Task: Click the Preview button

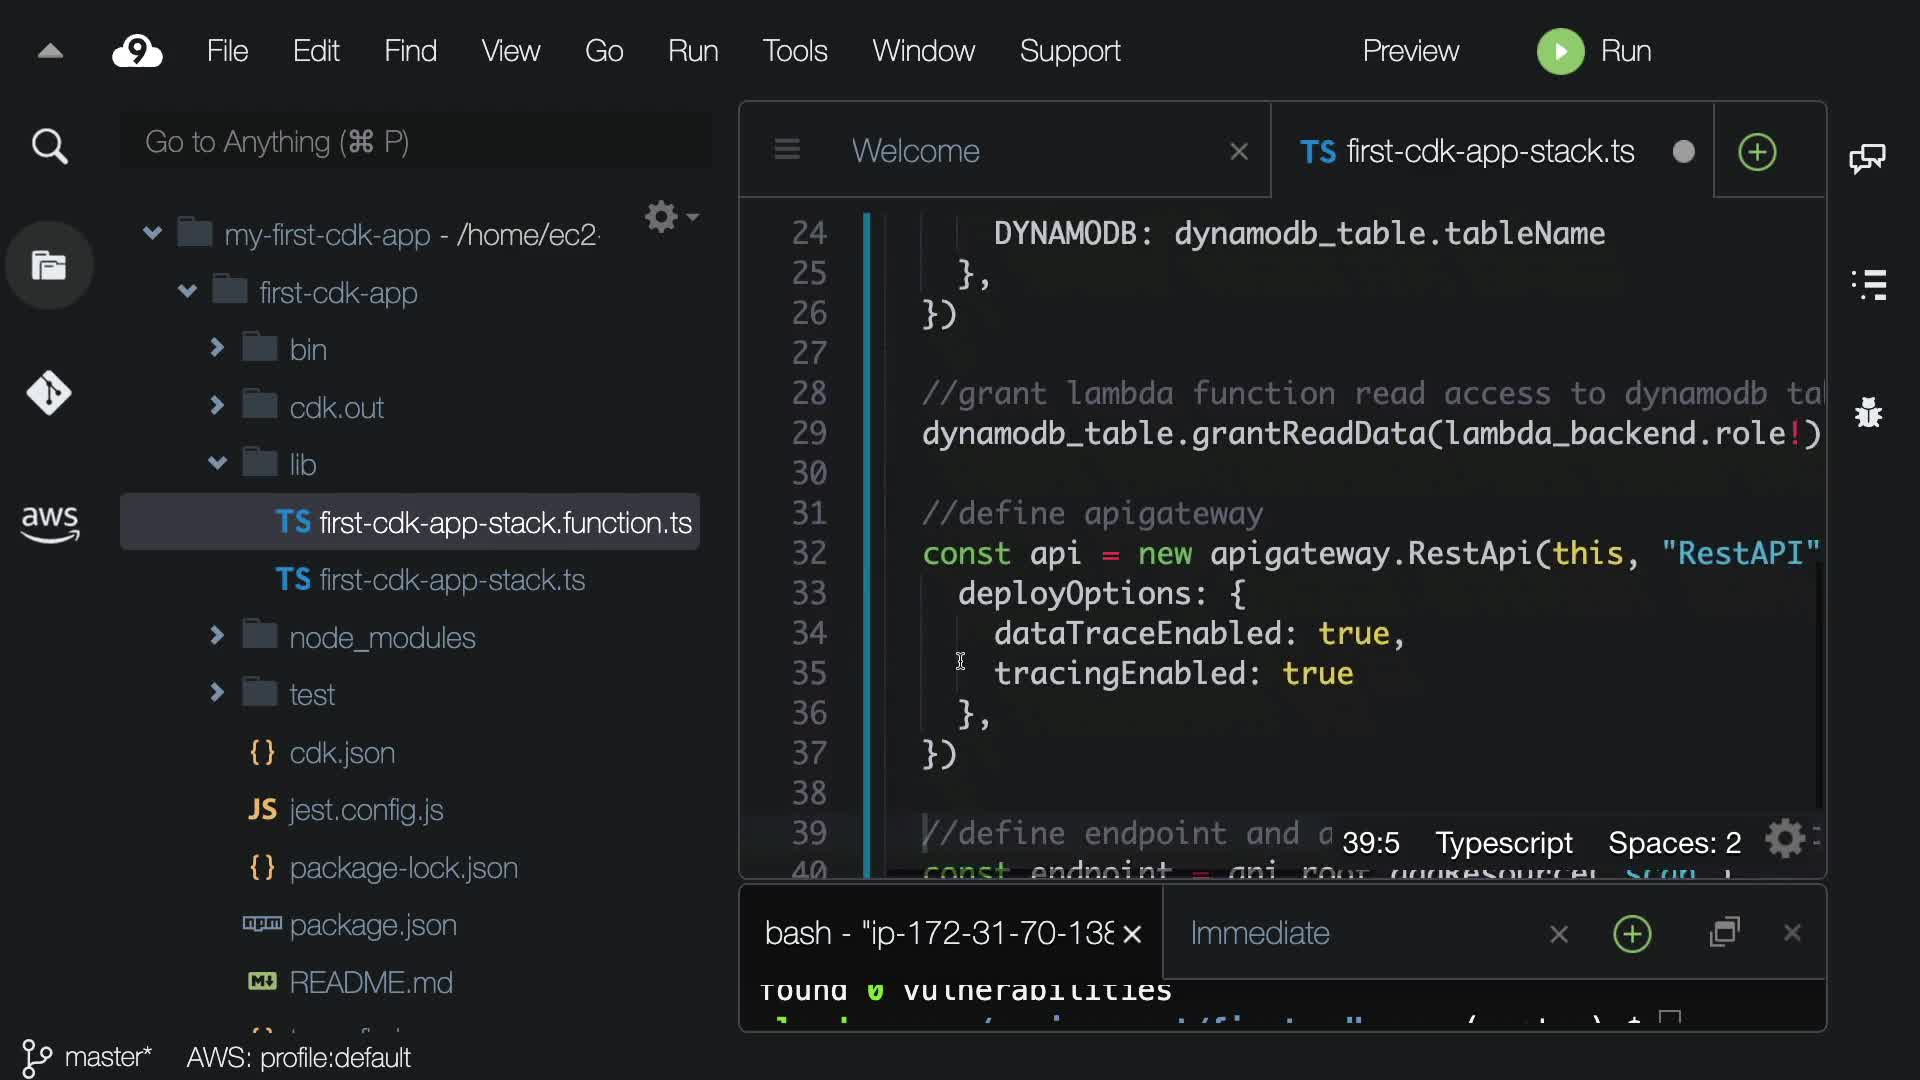Action: tap(1410, 51)
